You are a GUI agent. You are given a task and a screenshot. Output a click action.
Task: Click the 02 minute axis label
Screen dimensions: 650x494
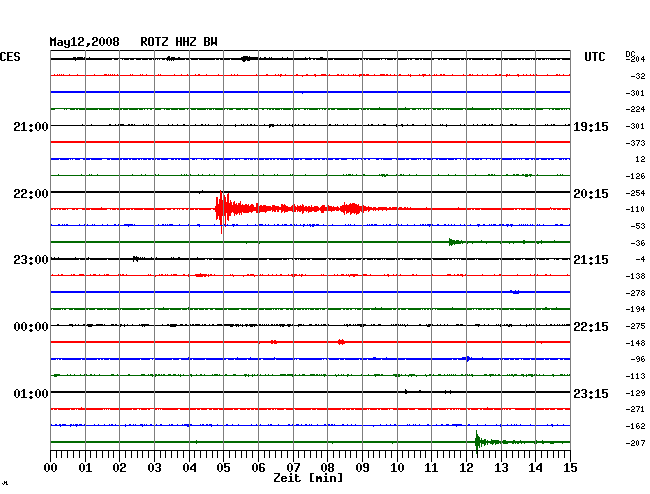pos(119,467)
